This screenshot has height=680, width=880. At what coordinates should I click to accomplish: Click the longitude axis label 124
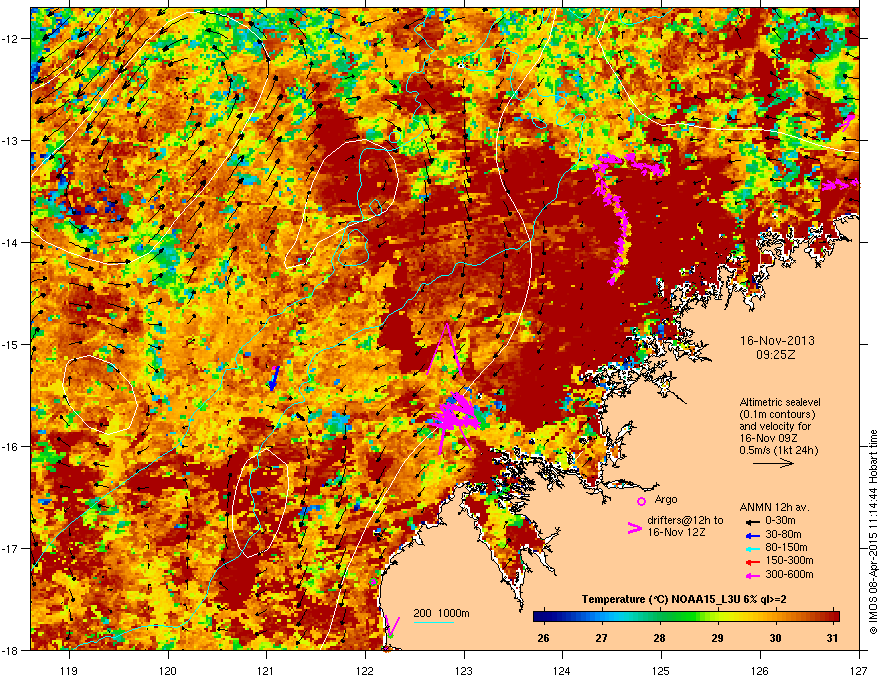tap(562, 670)
